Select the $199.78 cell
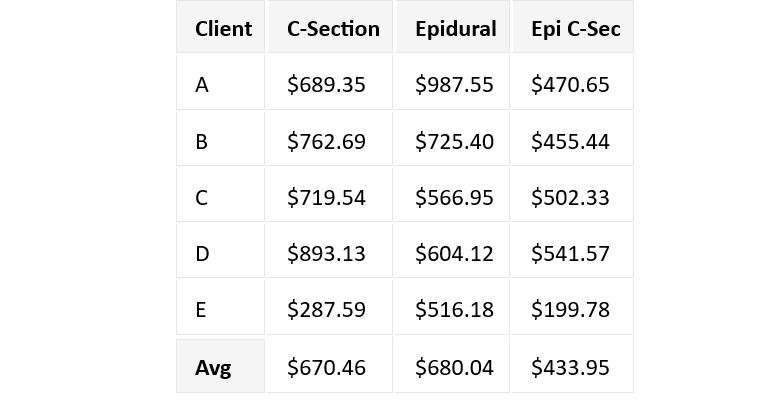The image size is (772, 408). 570,310
